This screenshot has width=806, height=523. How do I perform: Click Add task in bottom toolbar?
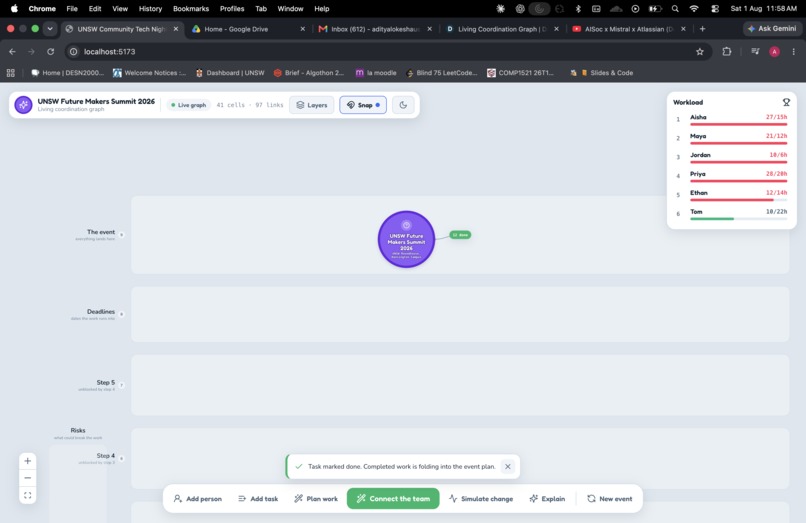[258, 499]
